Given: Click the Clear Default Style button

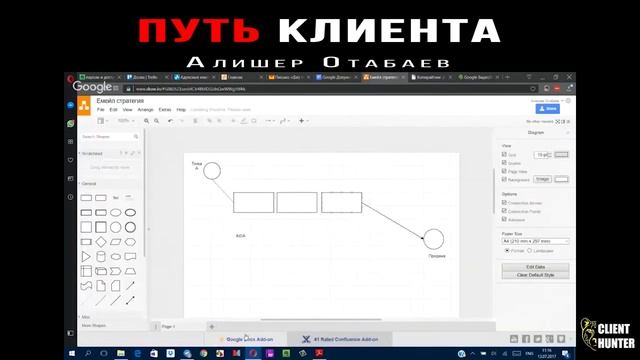Looking at the screenshot, I should tap(535, 275).
